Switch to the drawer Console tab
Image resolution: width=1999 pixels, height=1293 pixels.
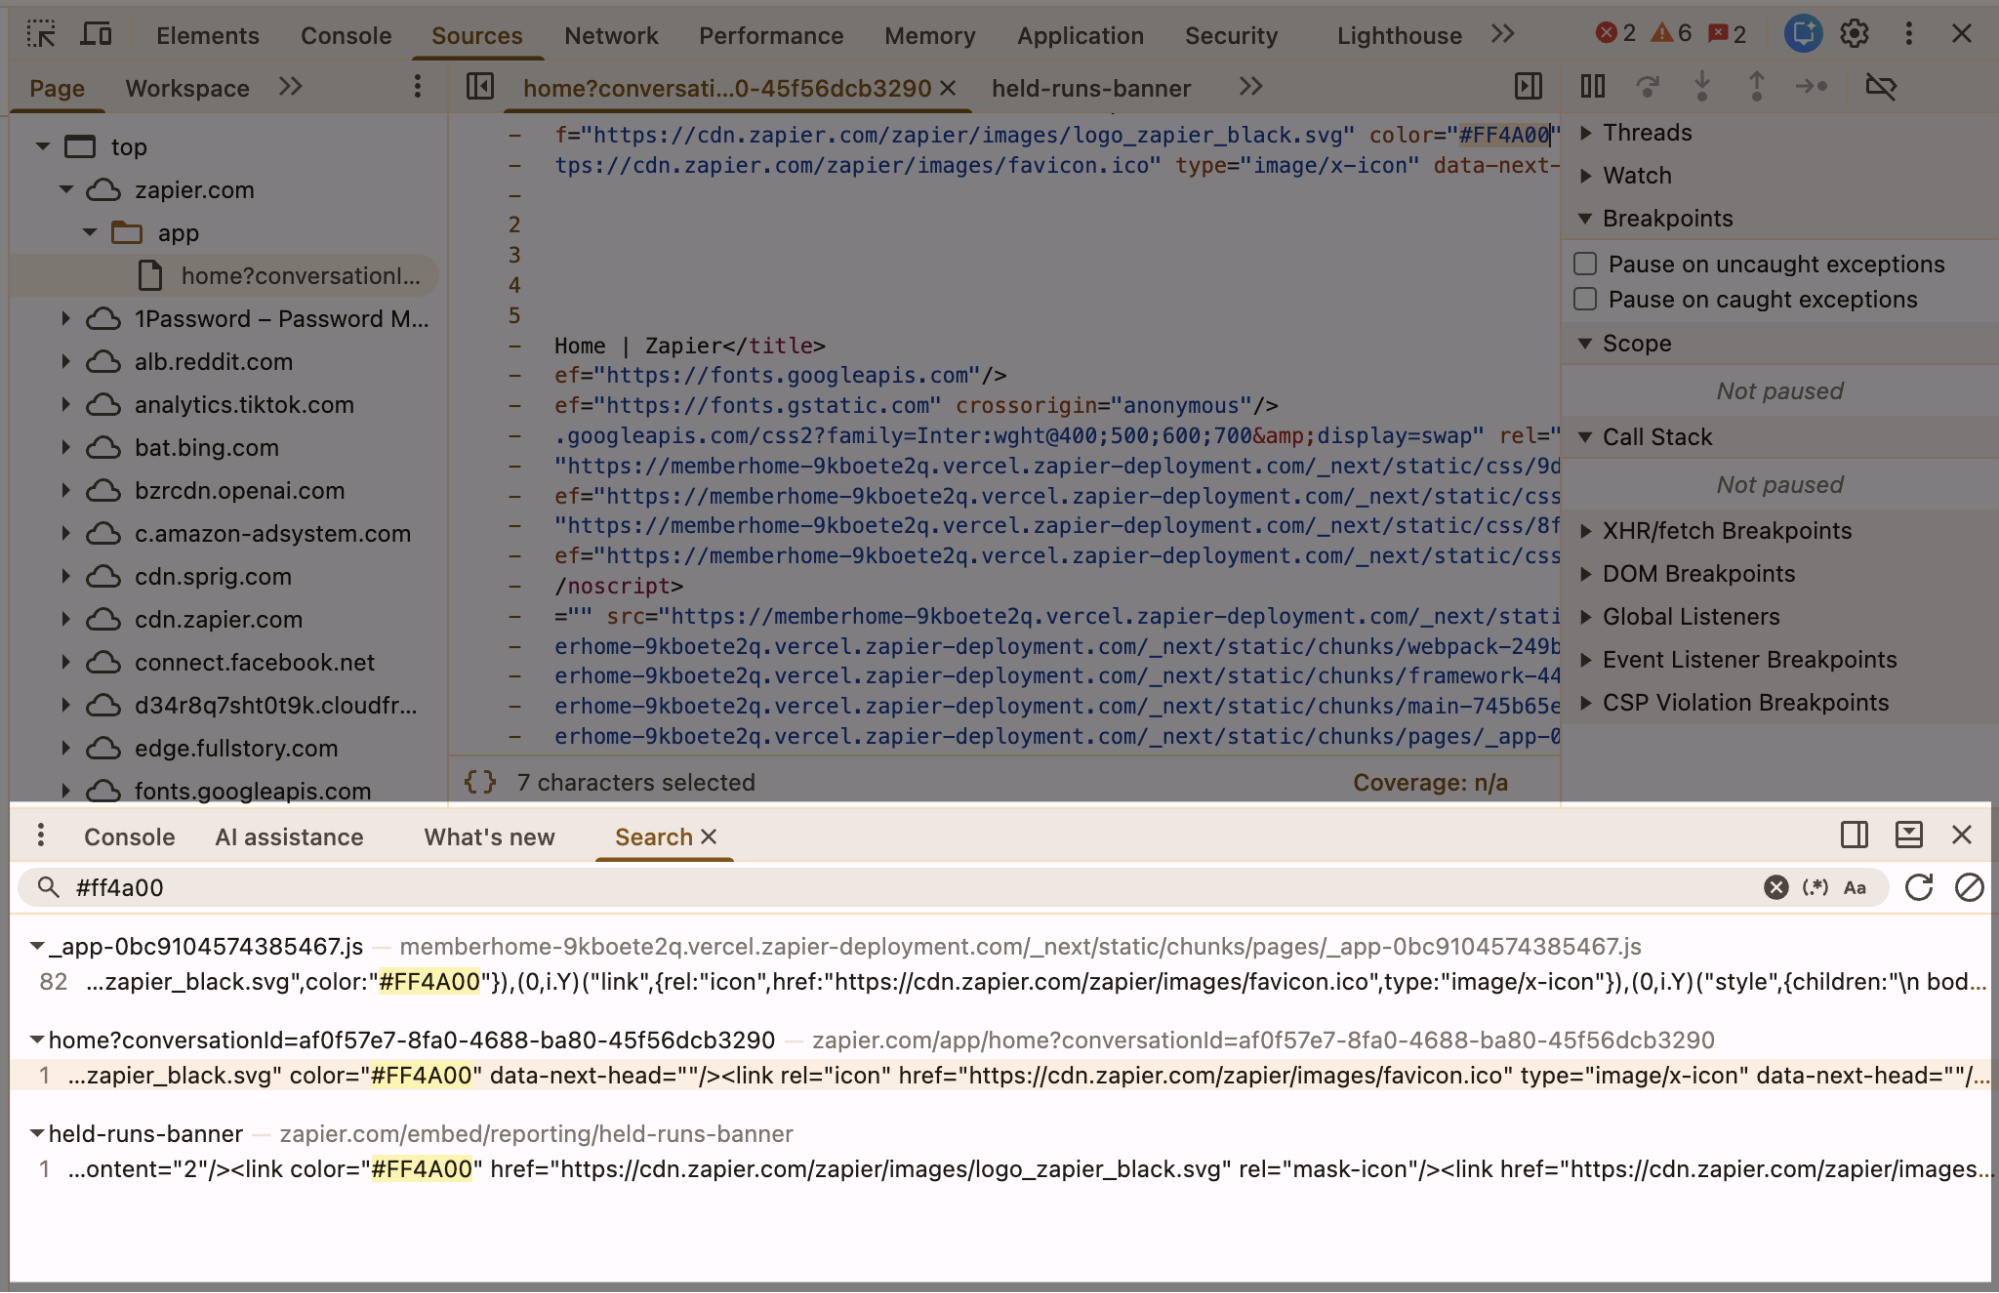pyautogui.click(x=129, y=837)
